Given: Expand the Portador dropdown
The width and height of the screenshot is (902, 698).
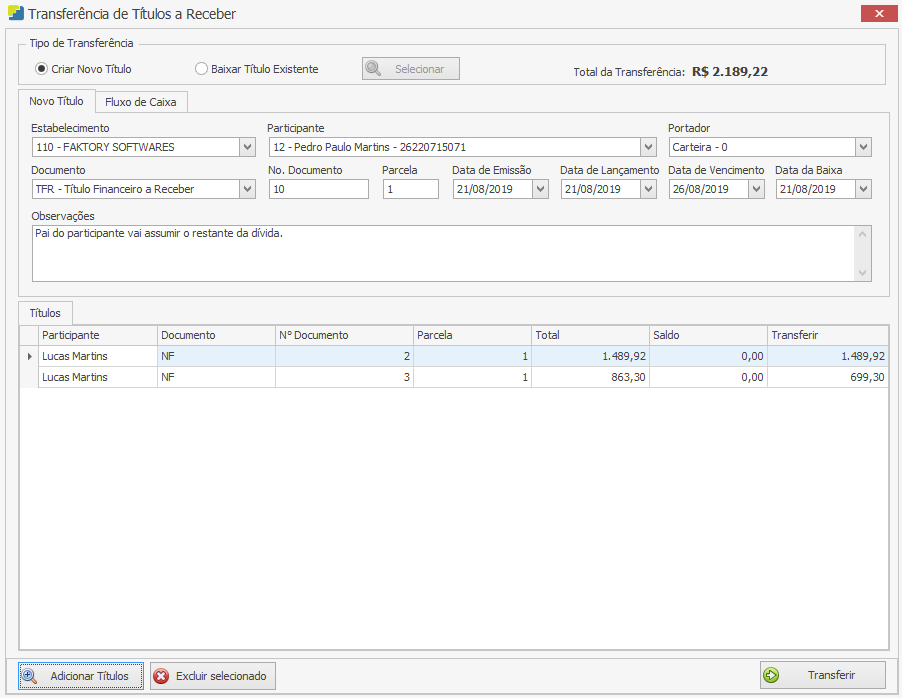Looking at the screenshot, I should [863, 147].
